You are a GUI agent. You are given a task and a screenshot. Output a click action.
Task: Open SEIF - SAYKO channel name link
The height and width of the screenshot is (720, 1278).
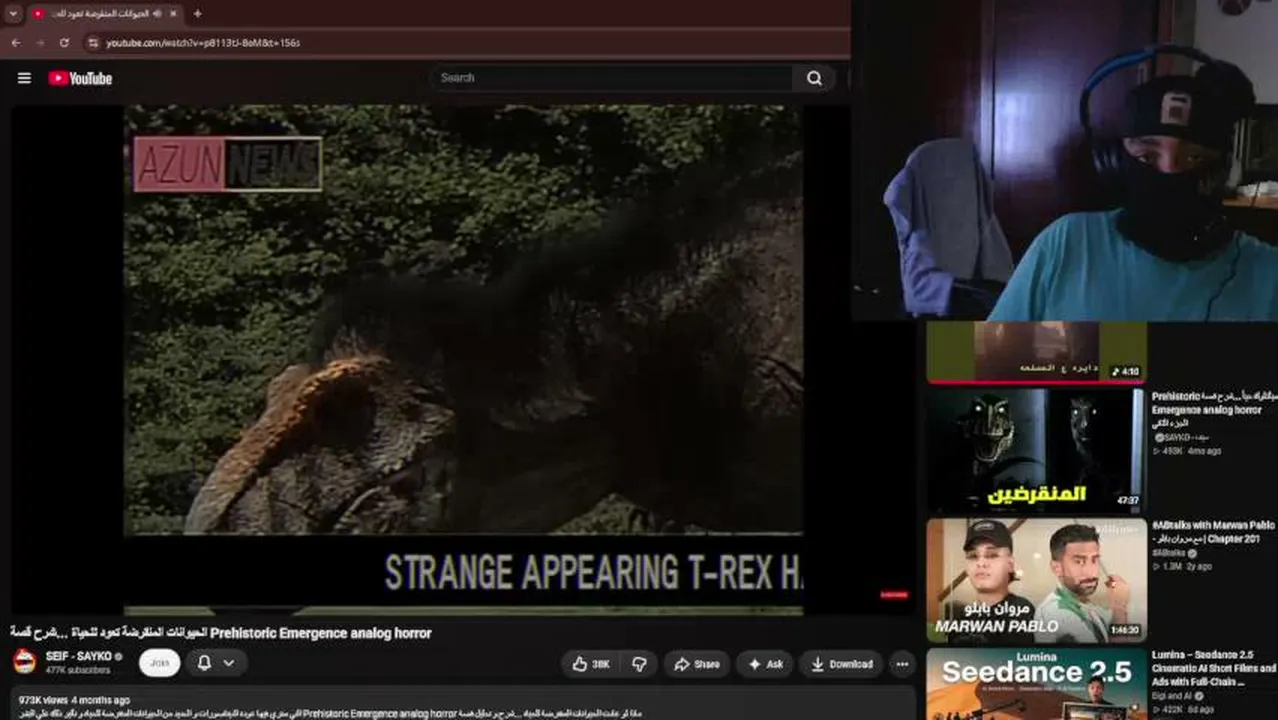pos(79,657)
